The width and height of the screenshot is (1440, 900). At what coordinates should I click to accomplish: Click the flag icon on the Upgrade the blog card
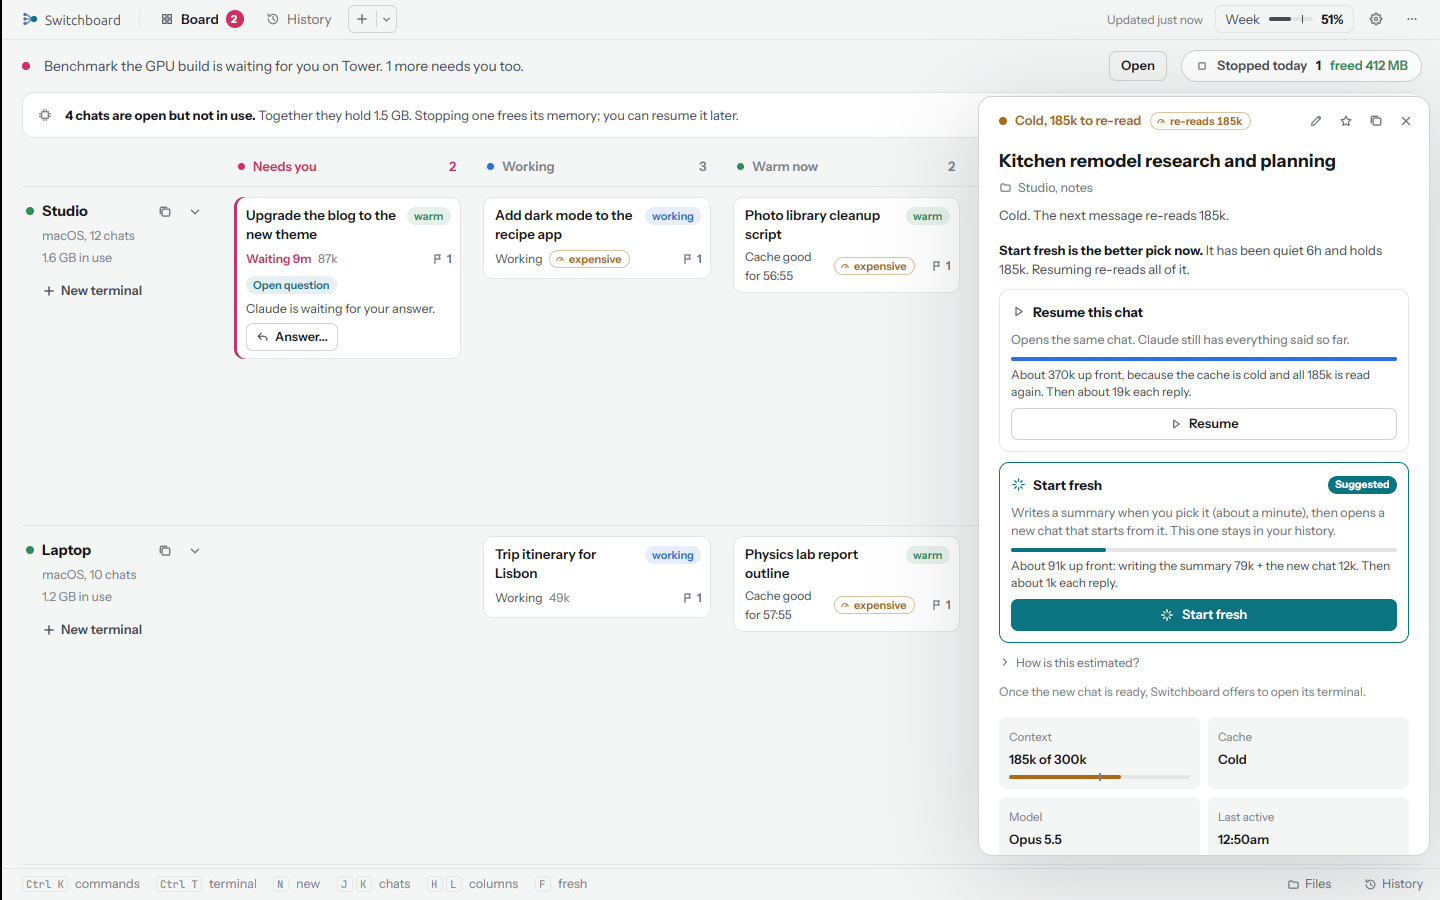click(x=437, y=259)
